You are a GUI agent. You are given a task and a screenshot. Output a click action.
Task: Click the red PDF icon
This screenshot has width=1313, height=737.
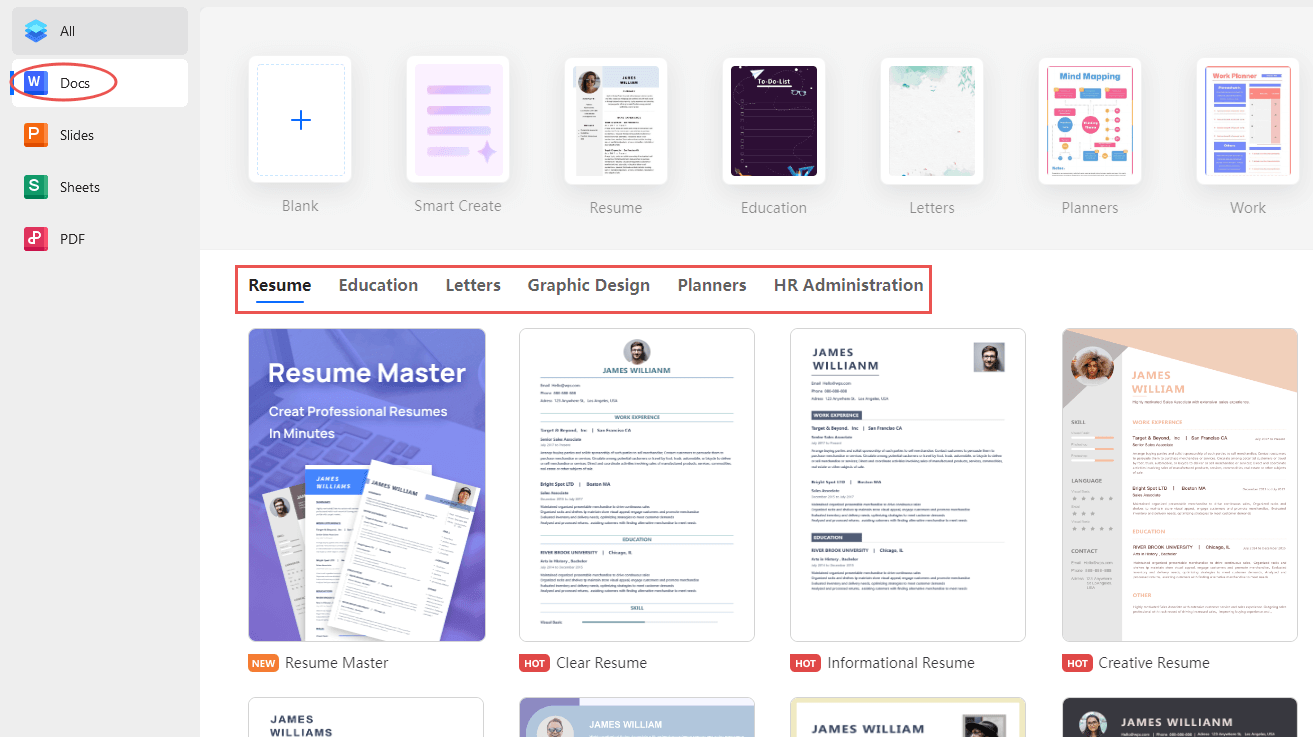(x=36, y=239)
